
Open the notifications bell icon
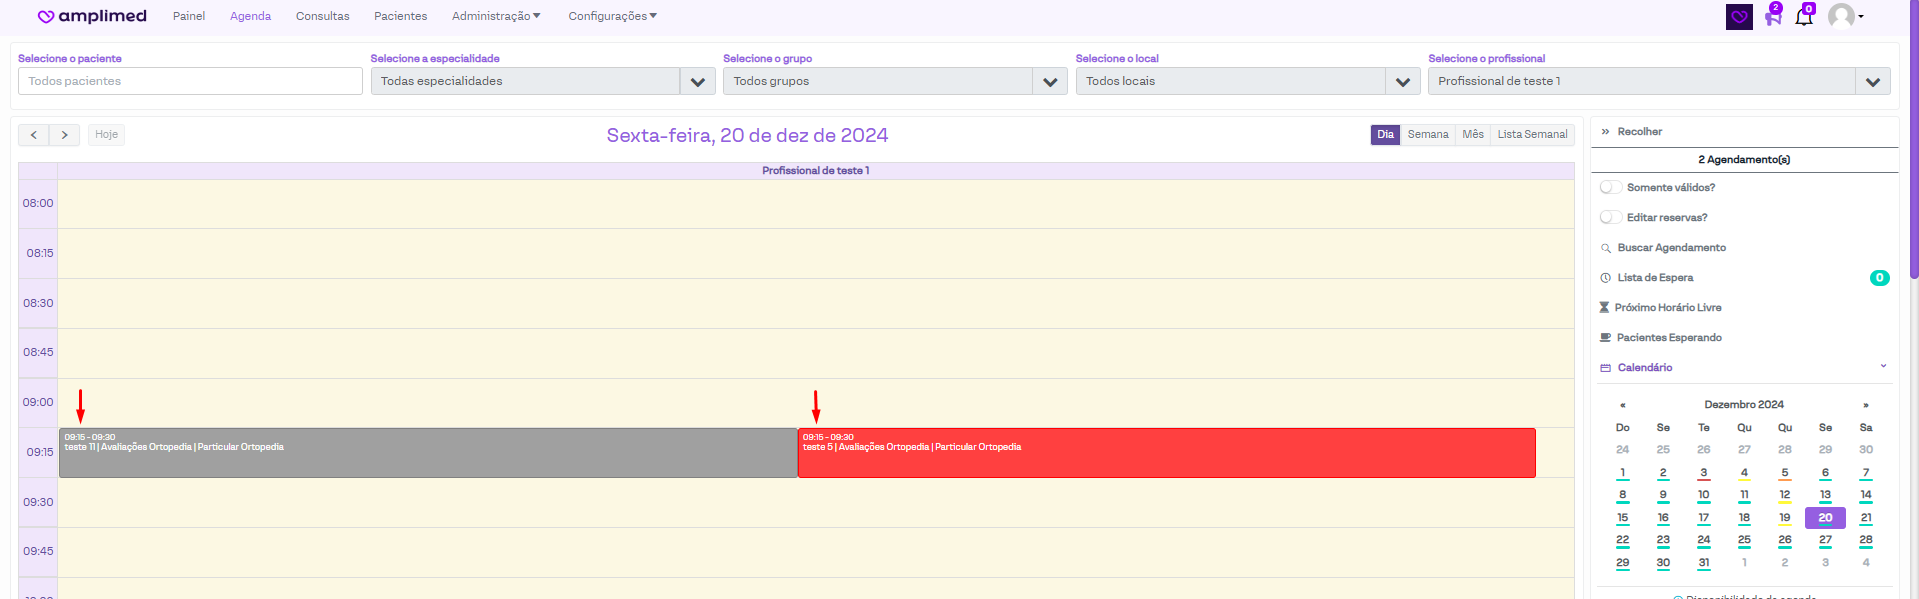(1803, 17)
